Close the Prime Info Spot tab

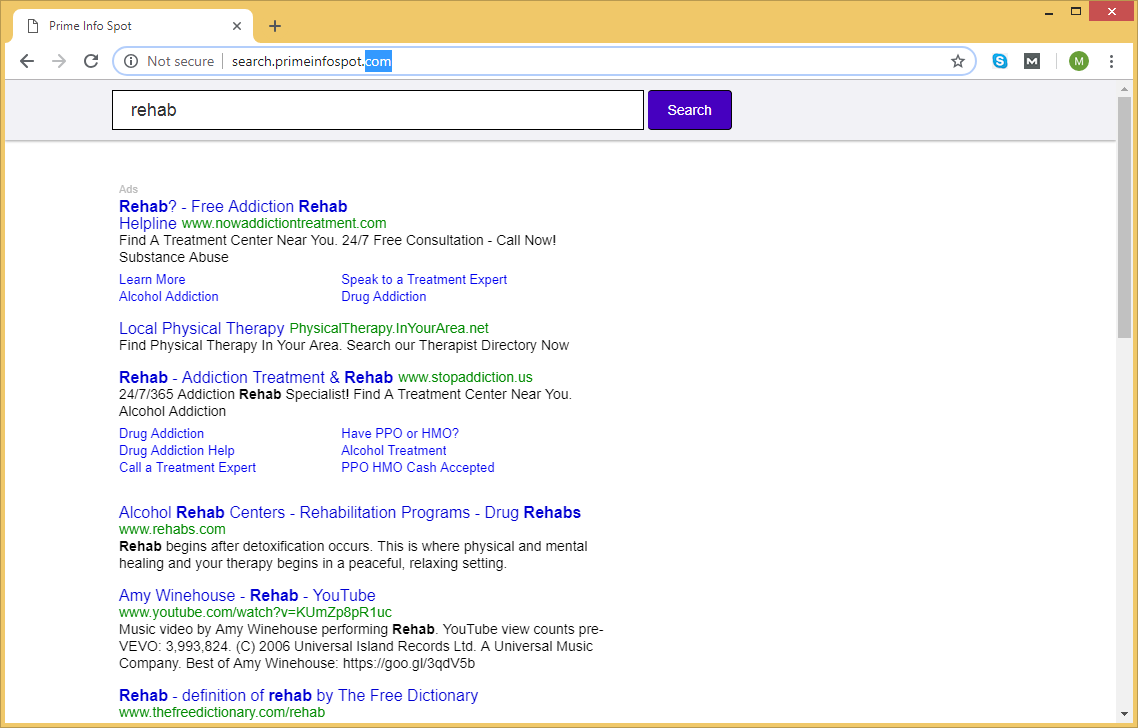(x=237, y=26)
